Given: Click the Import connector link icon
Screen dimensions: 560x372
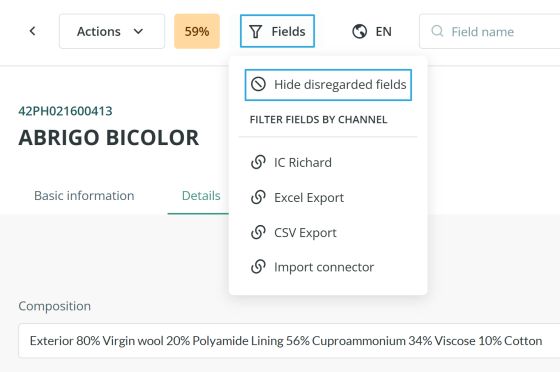Looking at the screenshot, I should tap(258, 267).
